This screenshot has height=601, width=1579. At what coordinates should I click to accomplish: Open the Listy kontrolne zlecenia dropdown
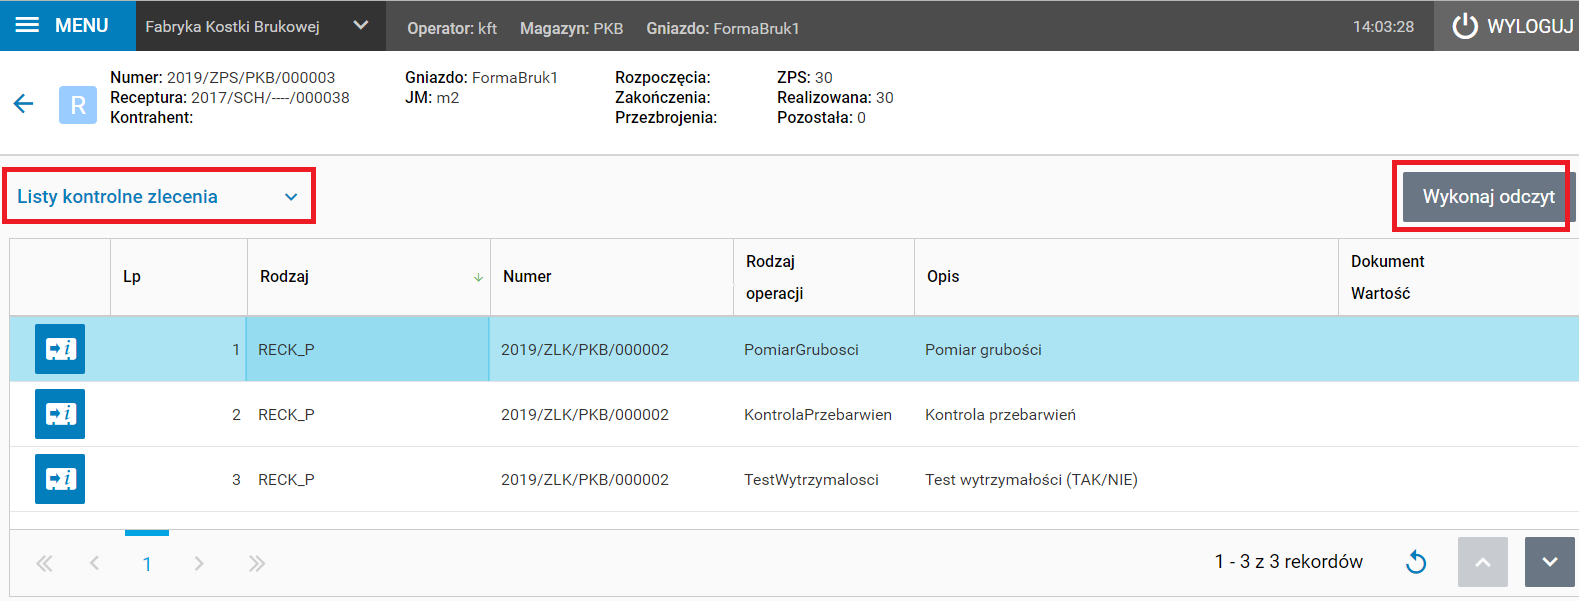[158, 196]
